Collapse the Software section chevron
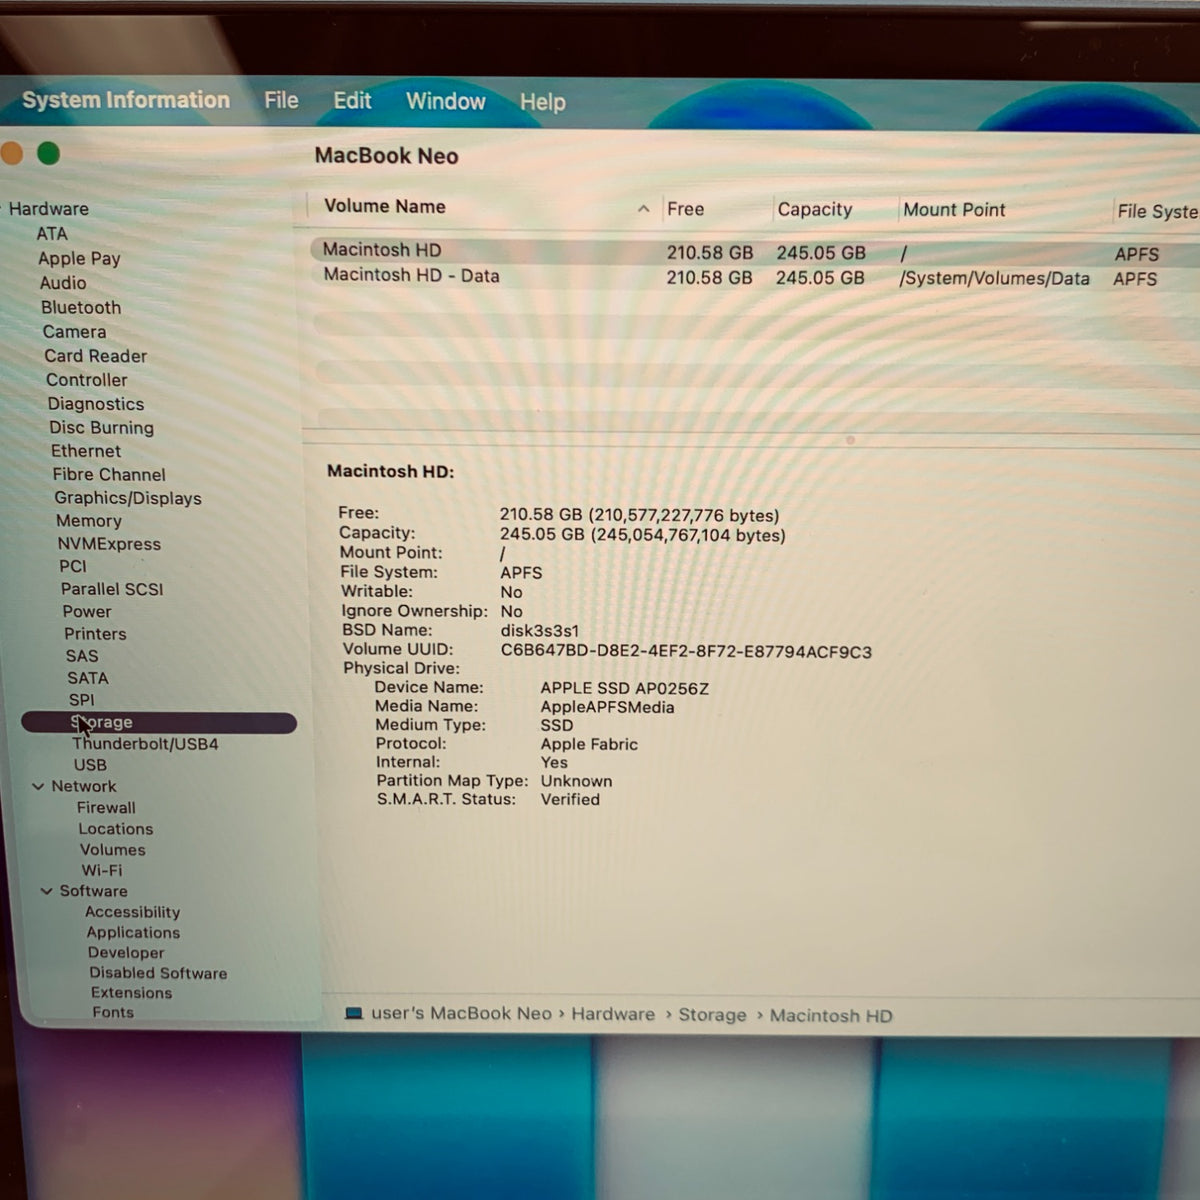This screenshot has width=1200, height=1200. [x=46, y=891]
